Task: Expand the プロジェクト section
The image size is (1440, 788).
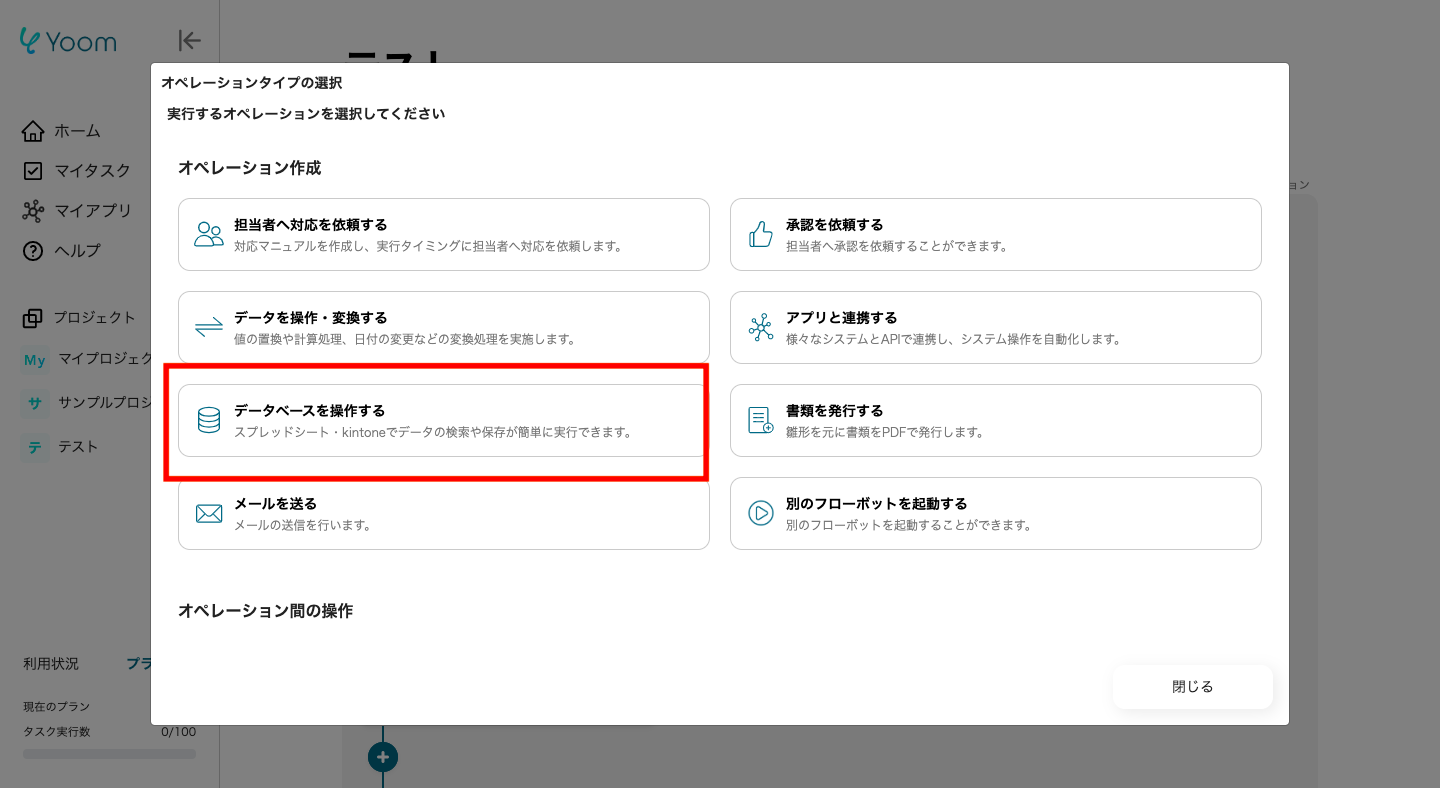Action: (93, 317)
